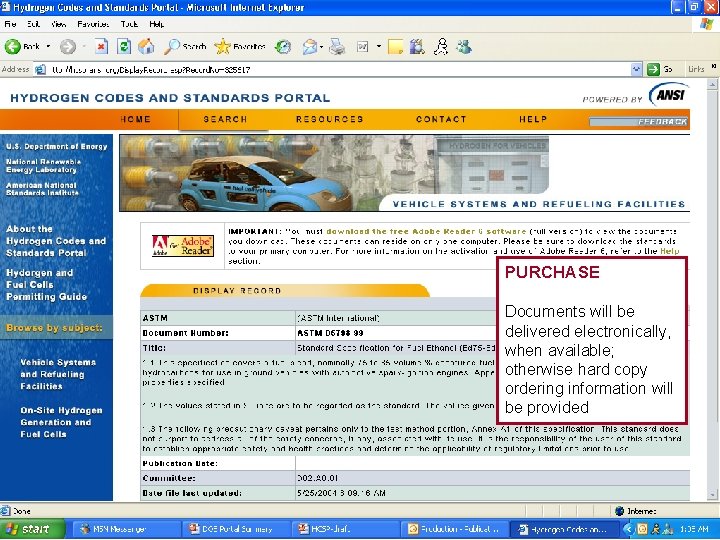The image size is (720, 540).
Task: Click the page icon in address bar
Action: click(41, 70)
